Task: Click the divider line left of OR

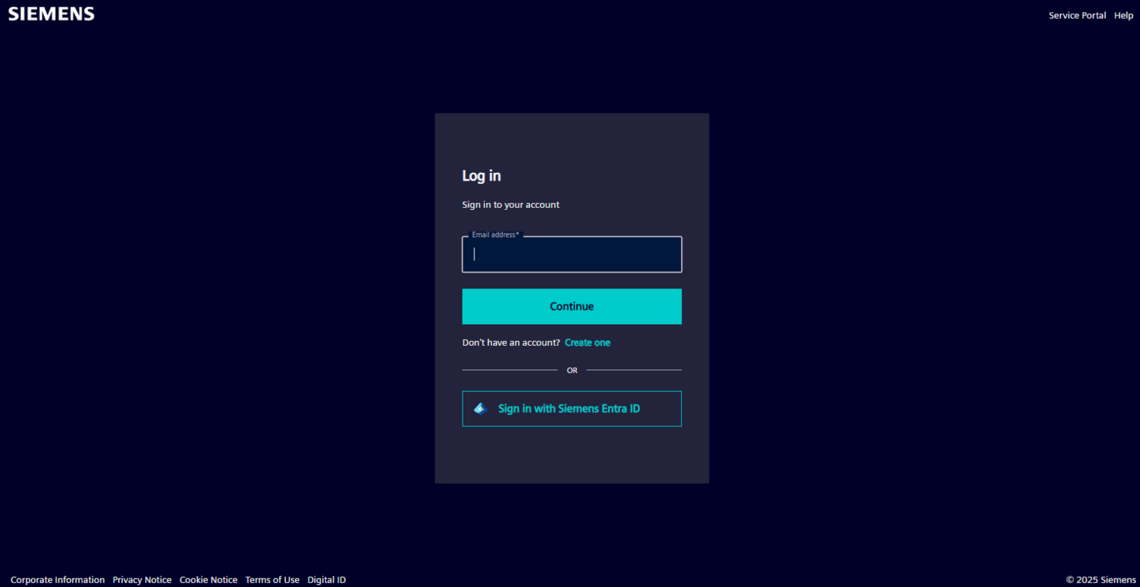Action: [509, 370]
